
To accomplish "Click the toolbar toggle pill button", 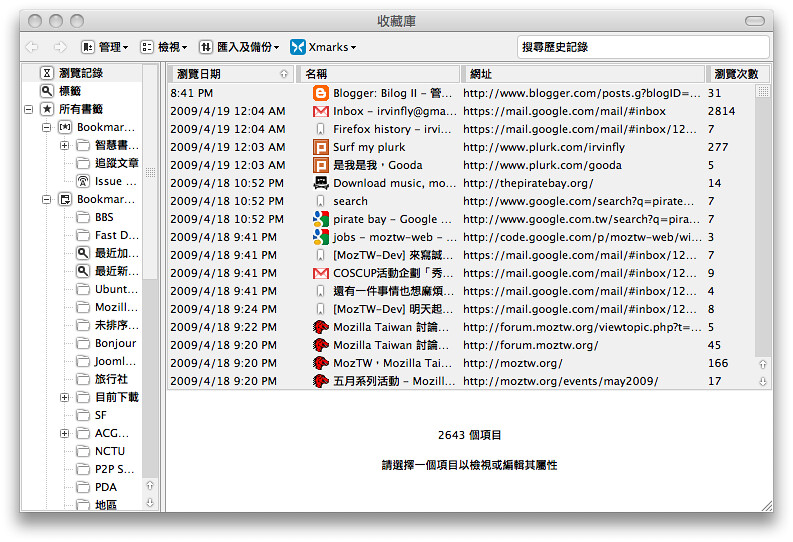I will click(755, 21).
